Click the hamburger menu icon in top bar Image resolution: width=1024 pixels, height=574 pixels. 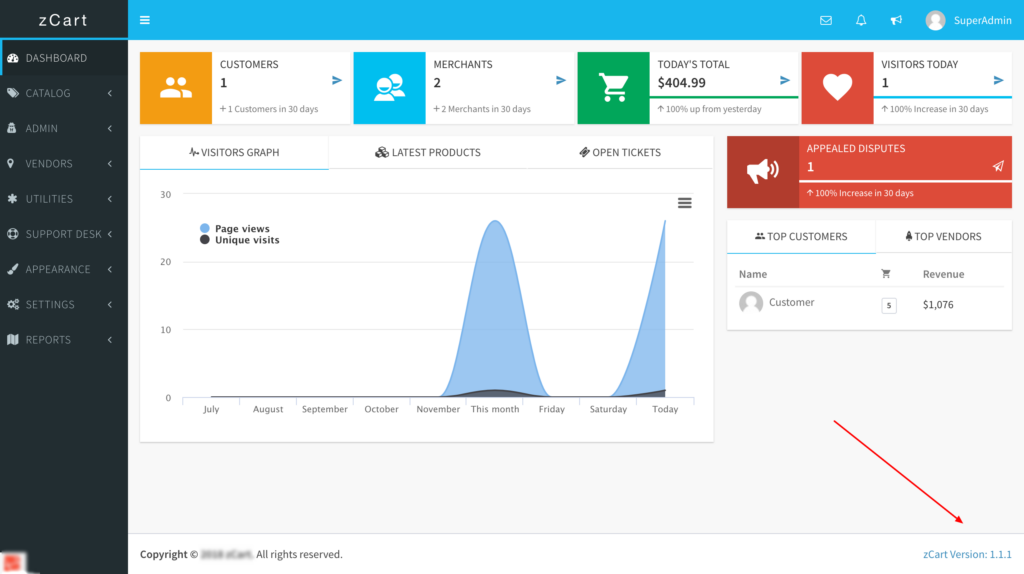pyautogui.click(x=145, y=20)
